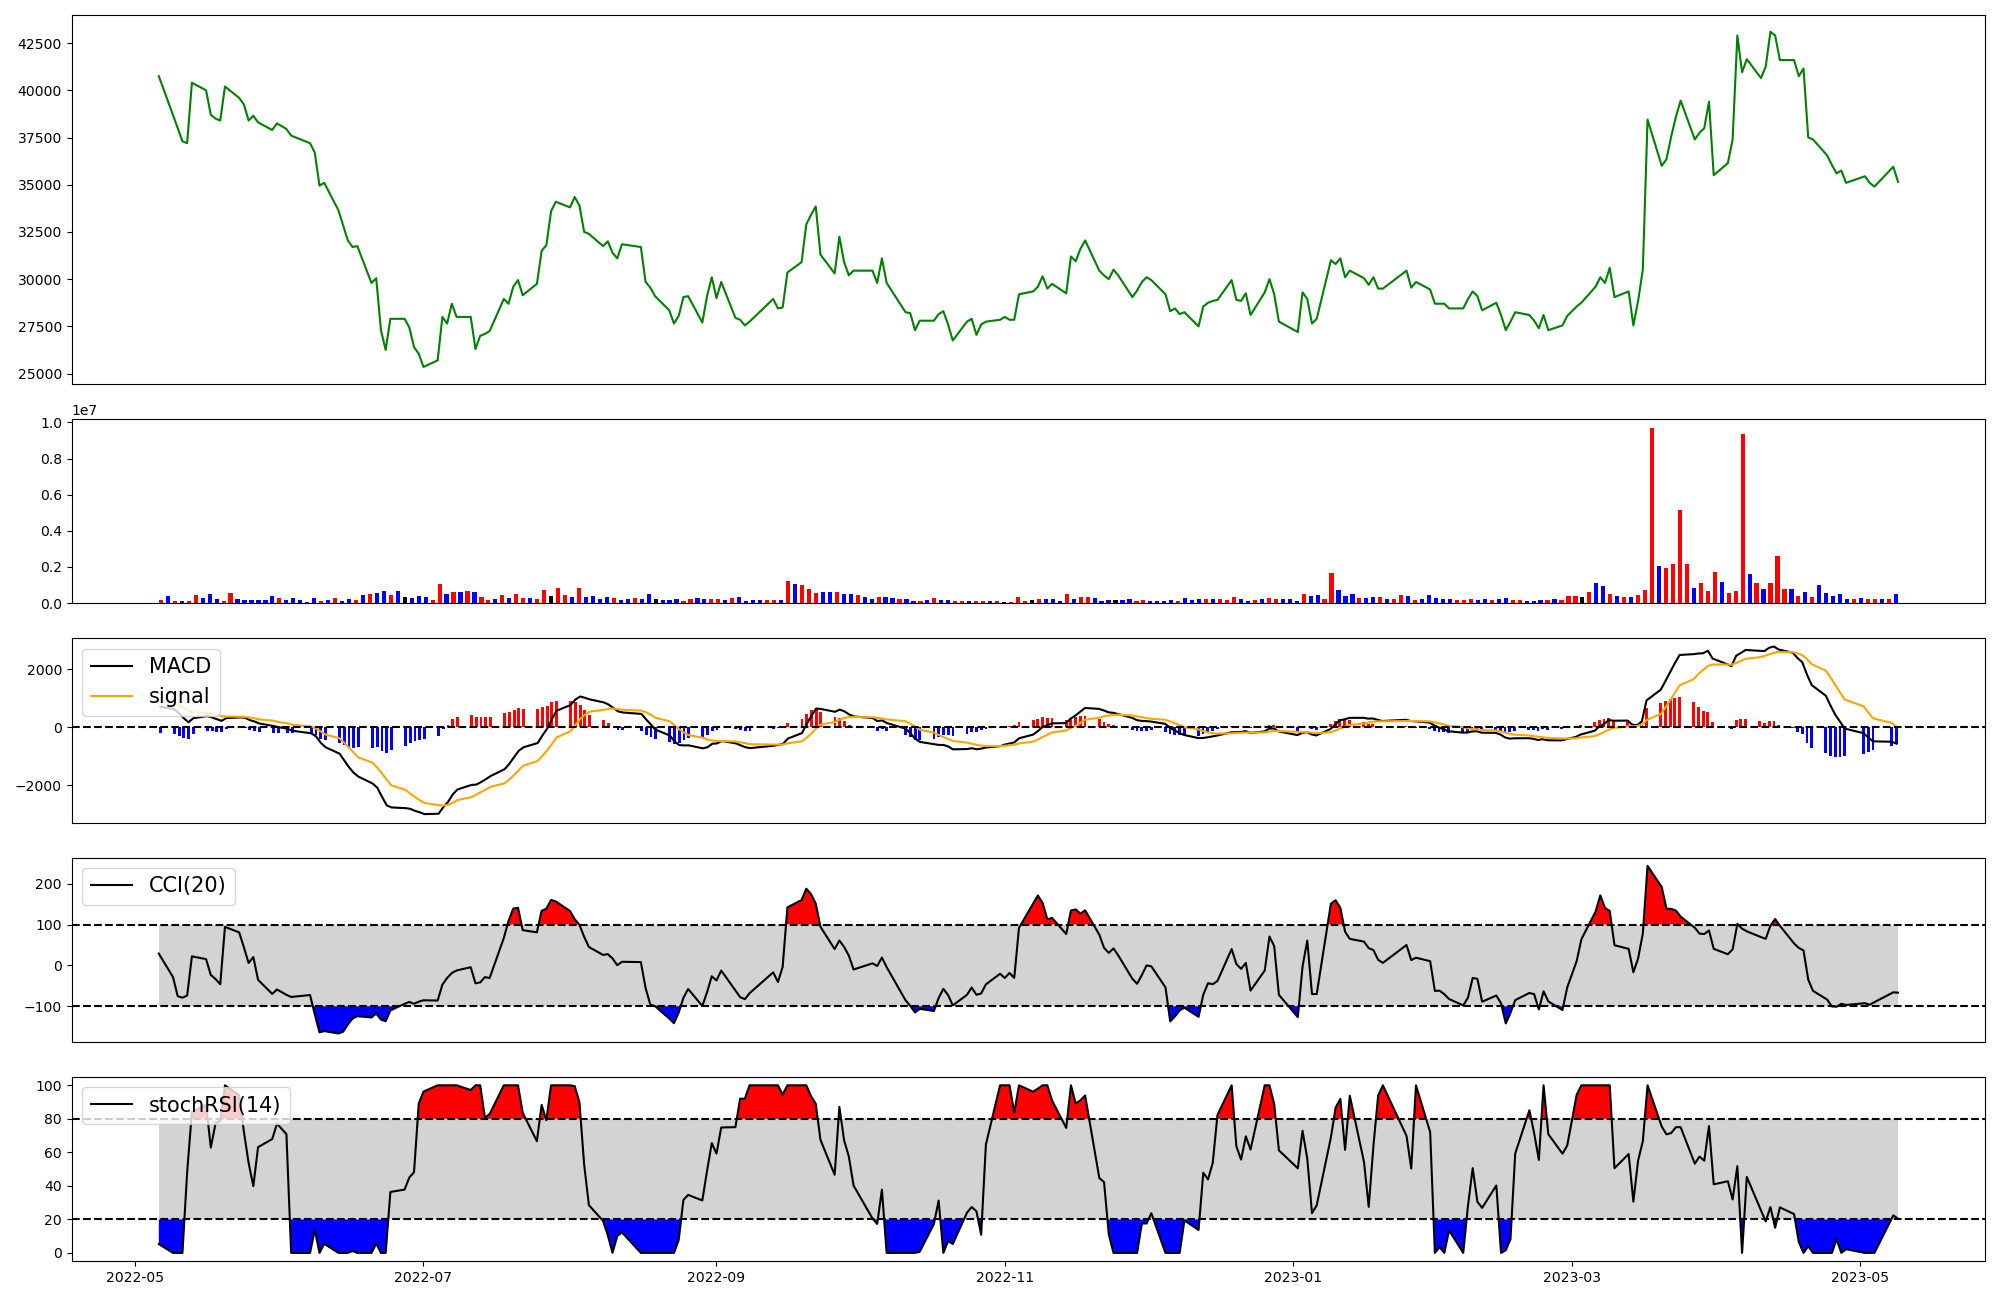Click the CCI(20) legend entry

(187, 885)
